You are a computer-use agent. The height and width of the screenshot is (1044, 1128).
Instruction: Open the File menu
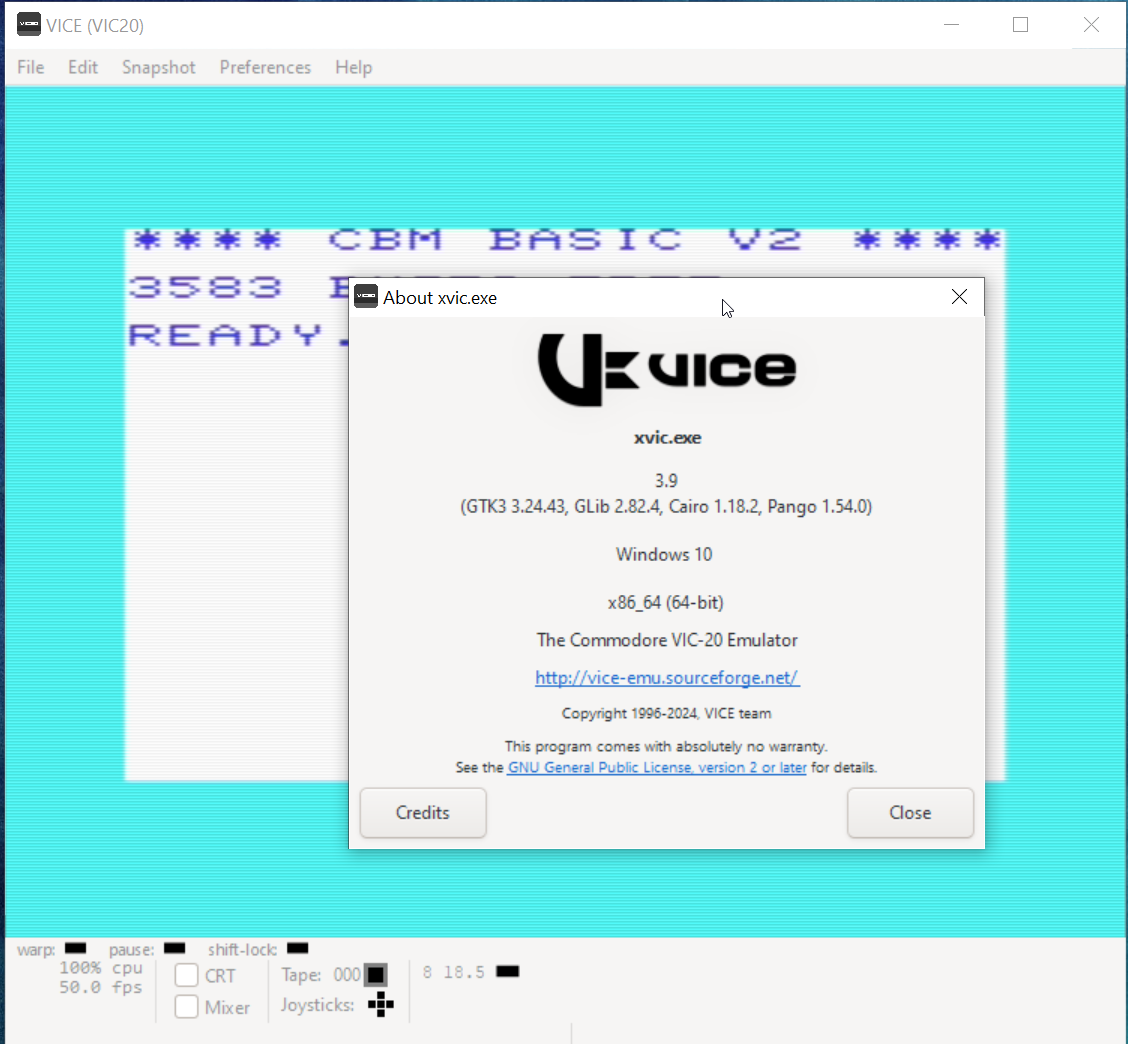coord(31,67)
